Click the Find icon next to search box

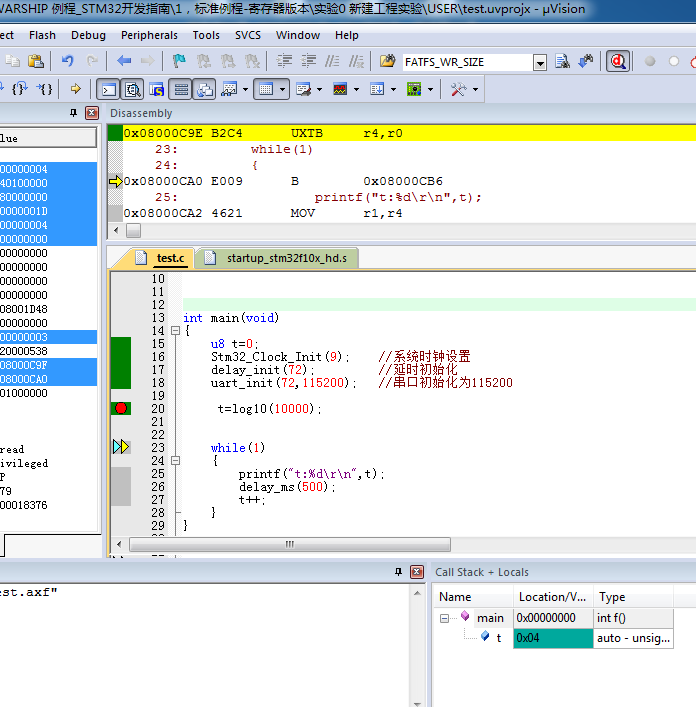point(562,61)
